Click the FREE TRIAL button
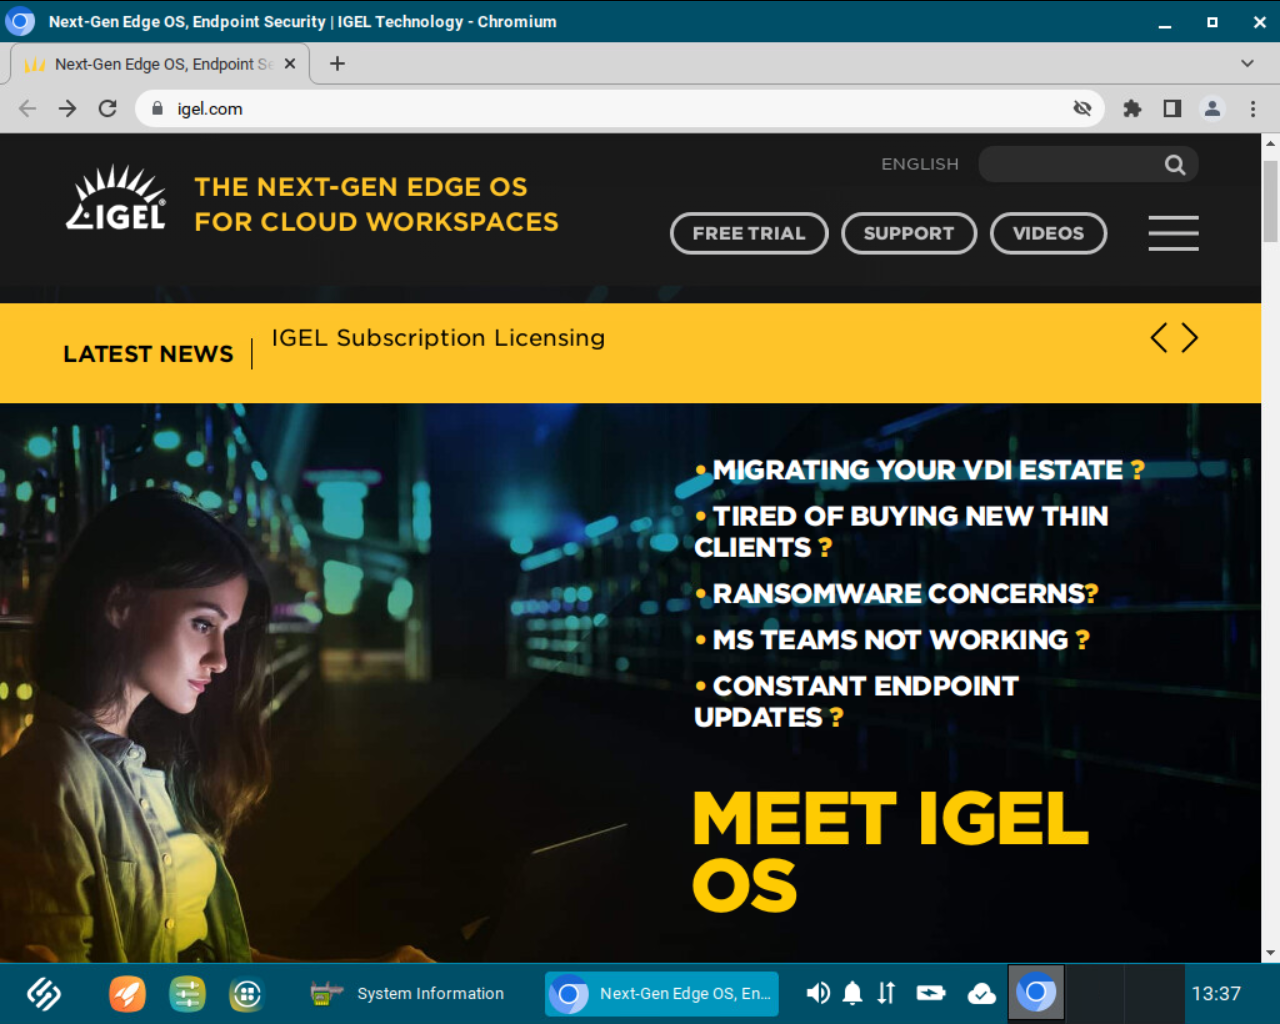1280x1024 pixels. [749, 233]
